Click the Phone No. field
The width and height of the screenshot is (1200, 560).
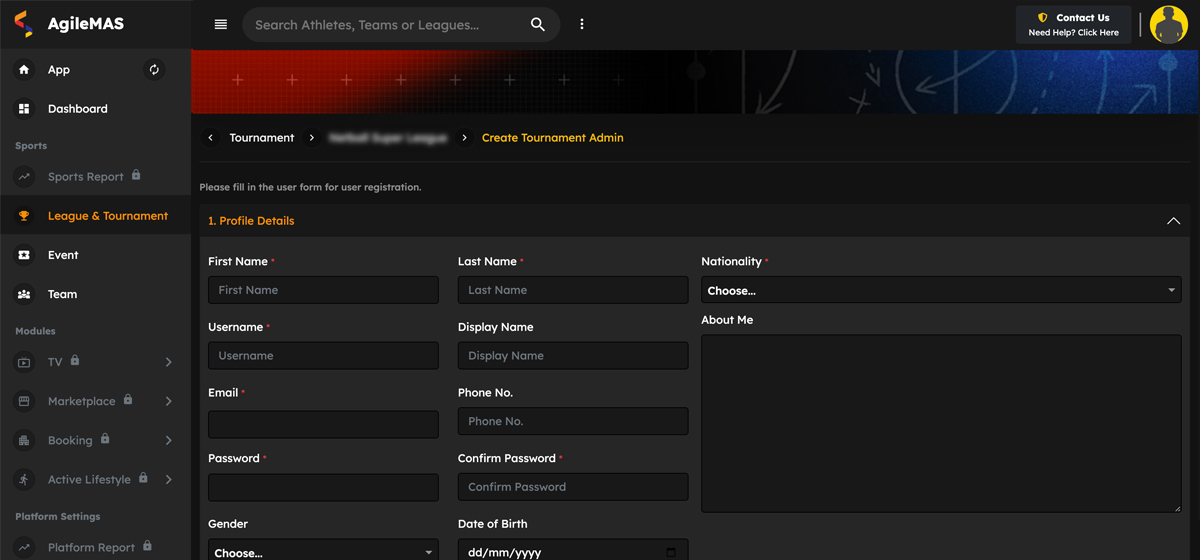click(x=573, y=421)
